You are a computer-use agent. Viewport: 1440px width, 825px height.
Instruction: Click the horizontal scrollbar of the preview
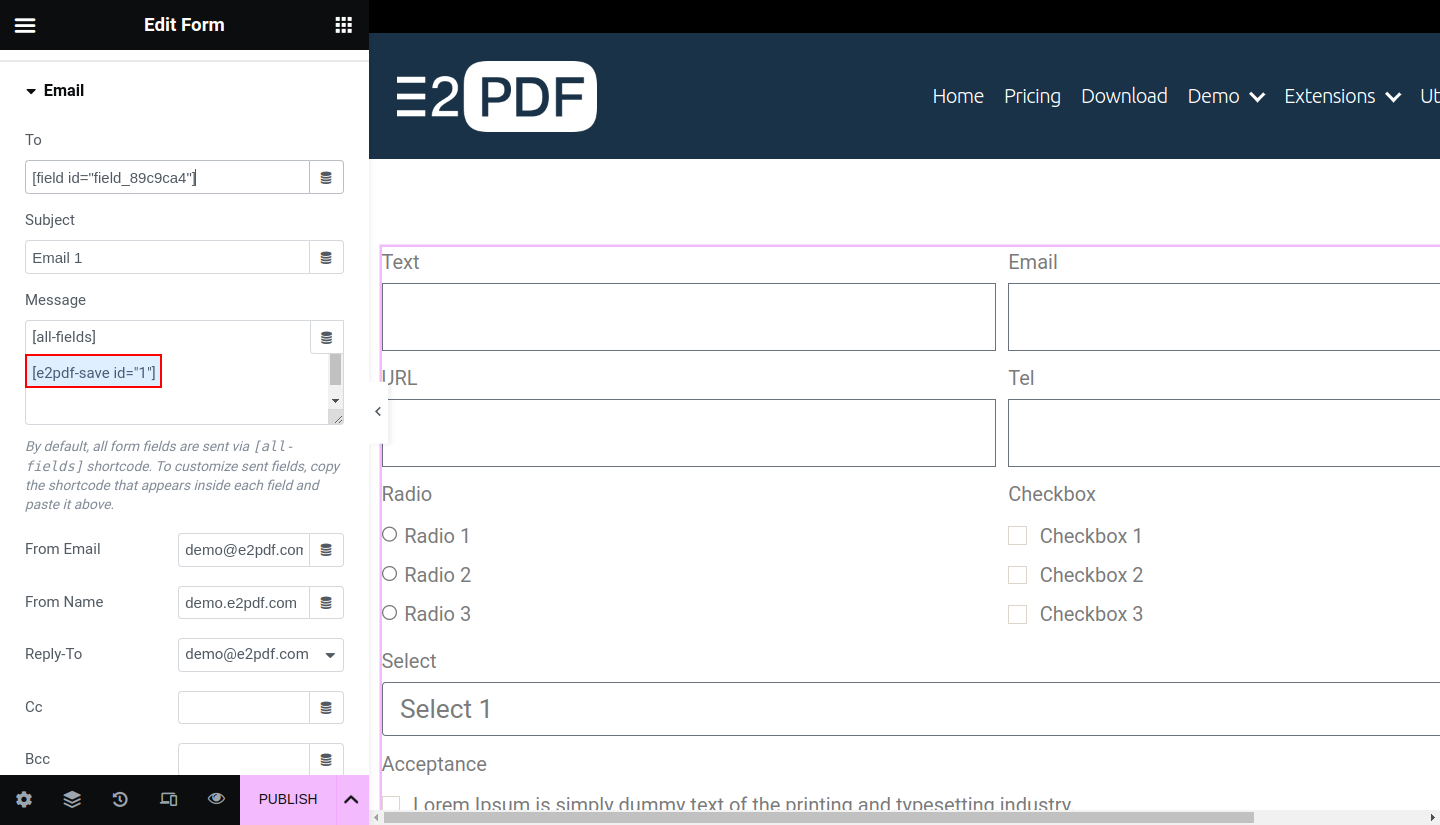(818, 817)
